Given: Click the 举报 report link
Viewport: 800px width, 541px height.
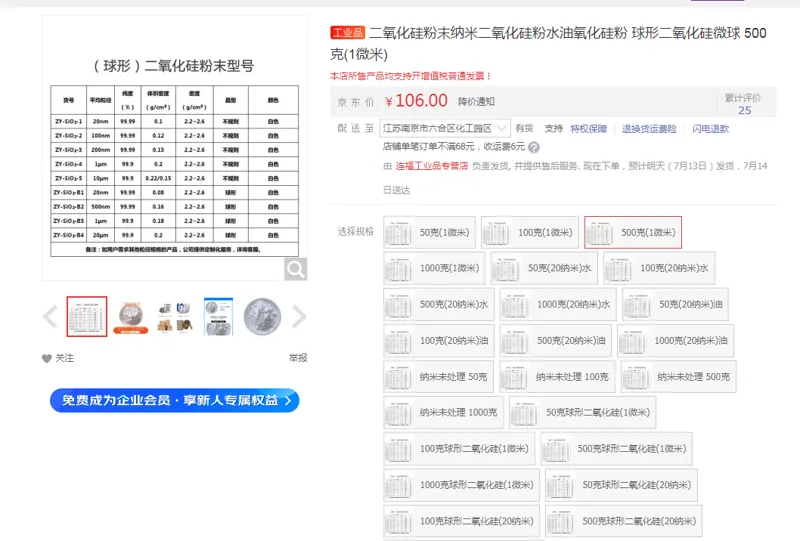Looking at the screenshot, I should (298, 358).
